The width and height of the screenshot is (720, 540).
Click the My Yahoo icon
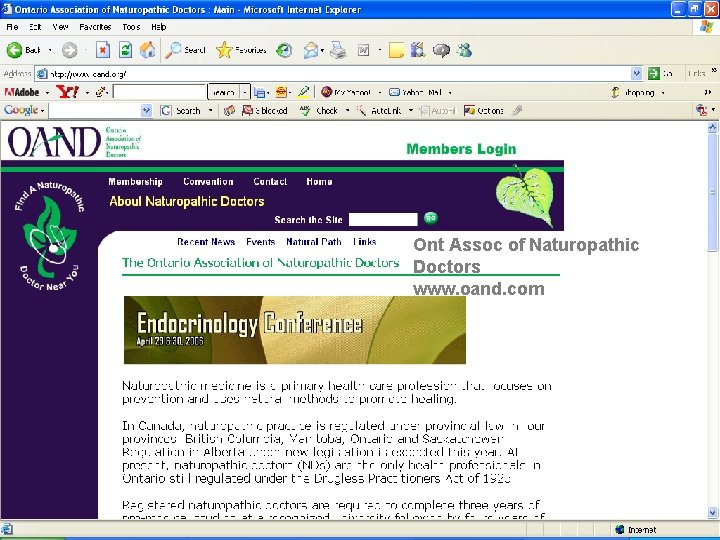(326, 92)
